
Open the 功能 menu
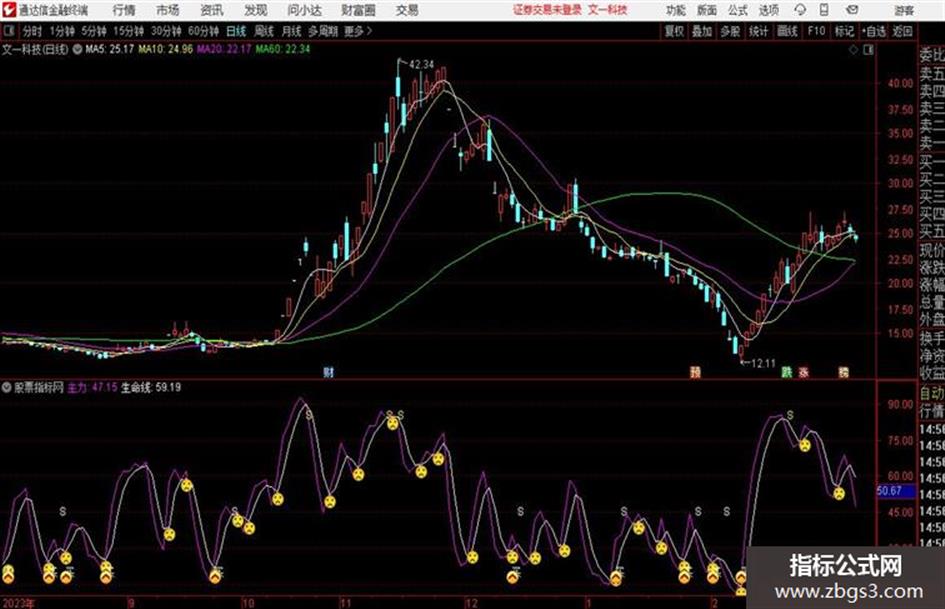coord(676,10)
